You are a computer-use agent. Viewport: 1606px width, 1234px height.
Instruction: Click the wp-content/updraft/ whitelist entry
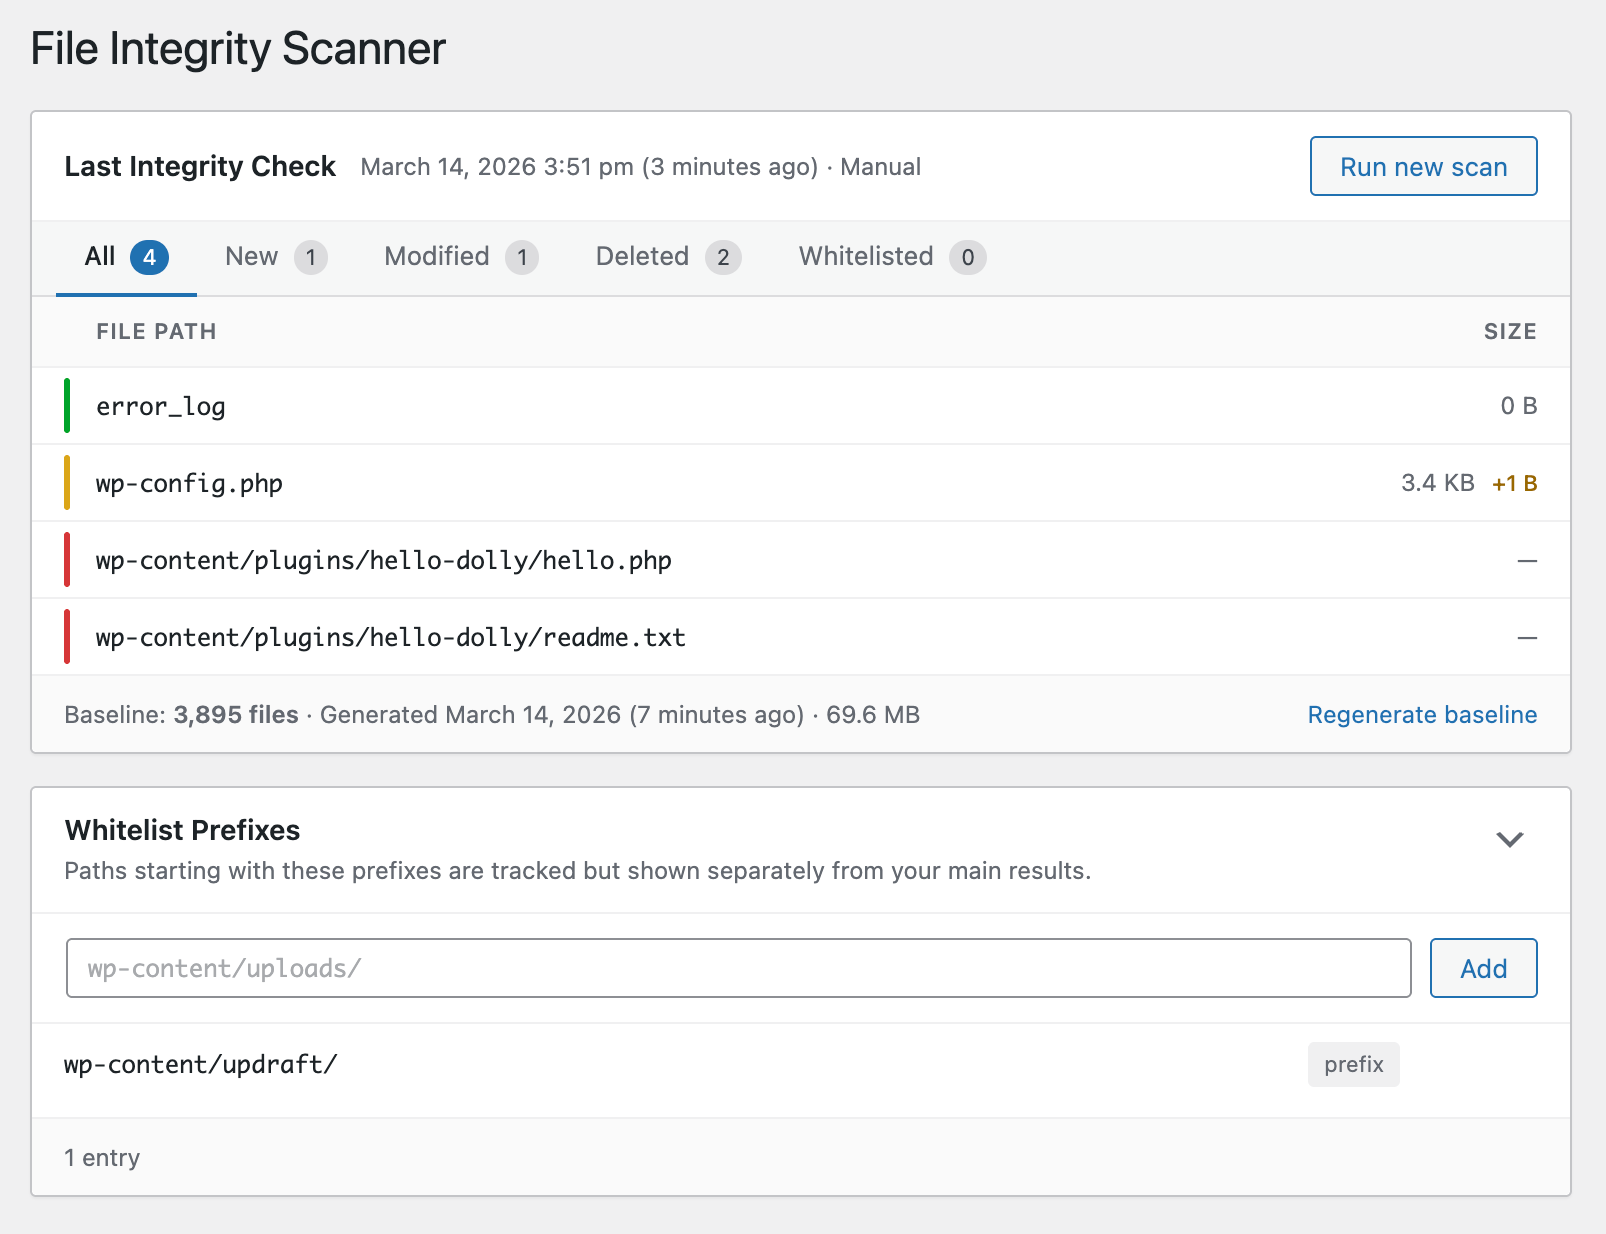(x=201, y=1064)
